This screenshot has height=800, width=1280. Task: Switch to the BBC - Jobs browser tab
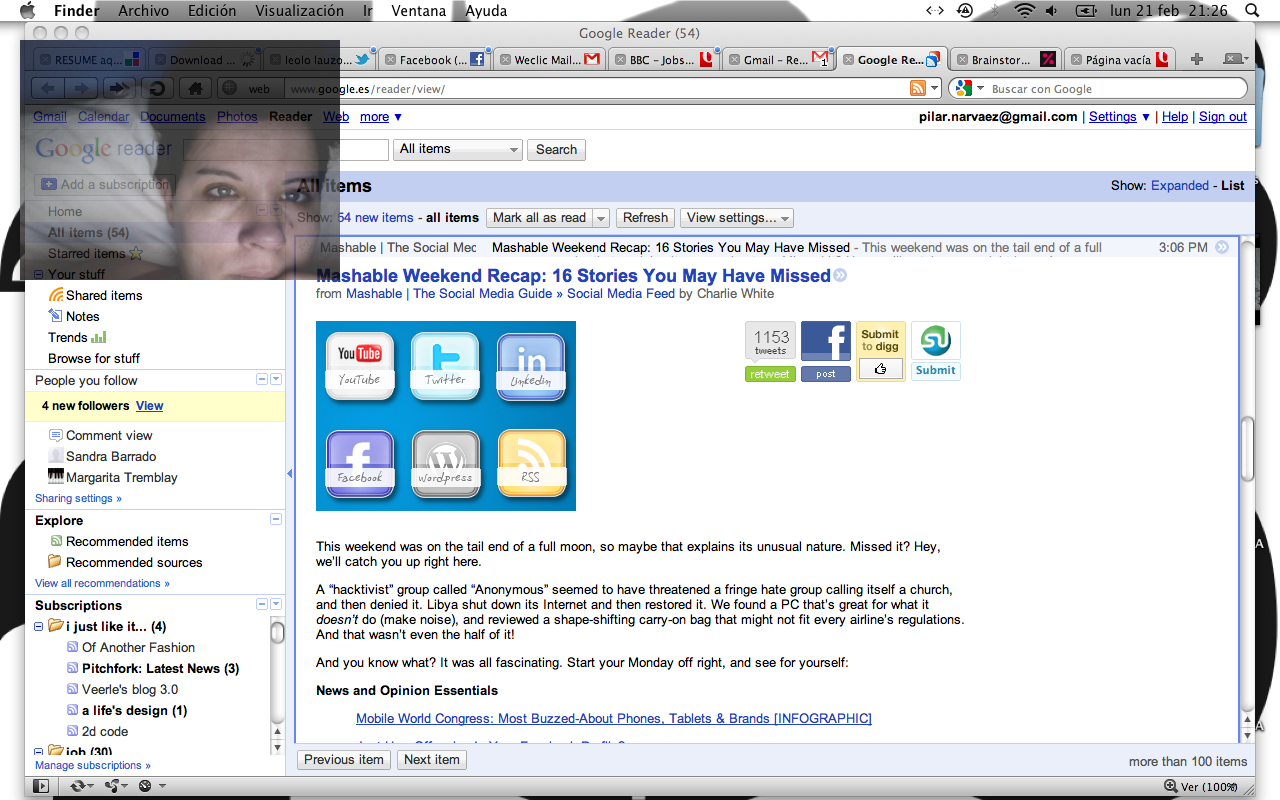tap(661, 60)
